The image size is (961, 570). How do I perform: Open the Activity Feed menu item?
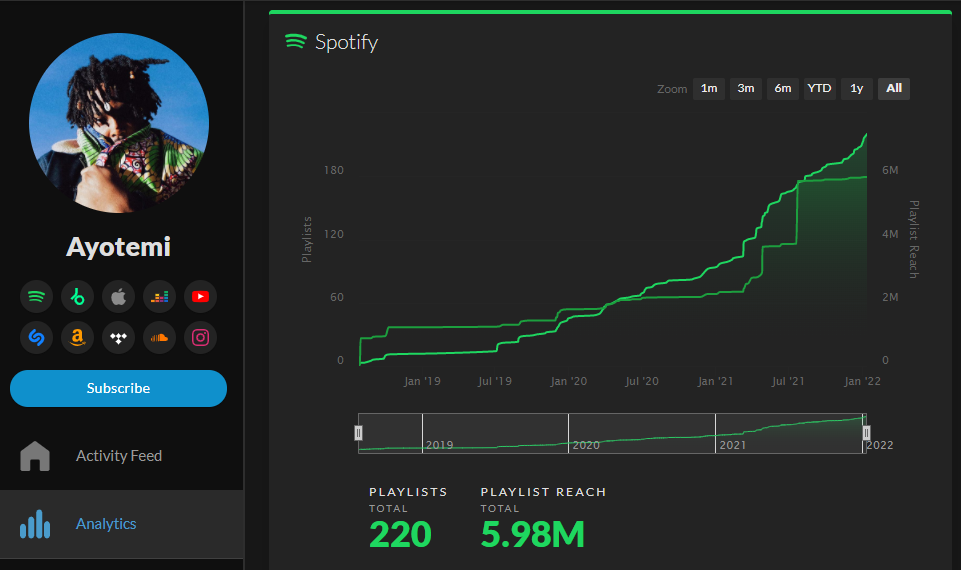click(x=122, y=456)
